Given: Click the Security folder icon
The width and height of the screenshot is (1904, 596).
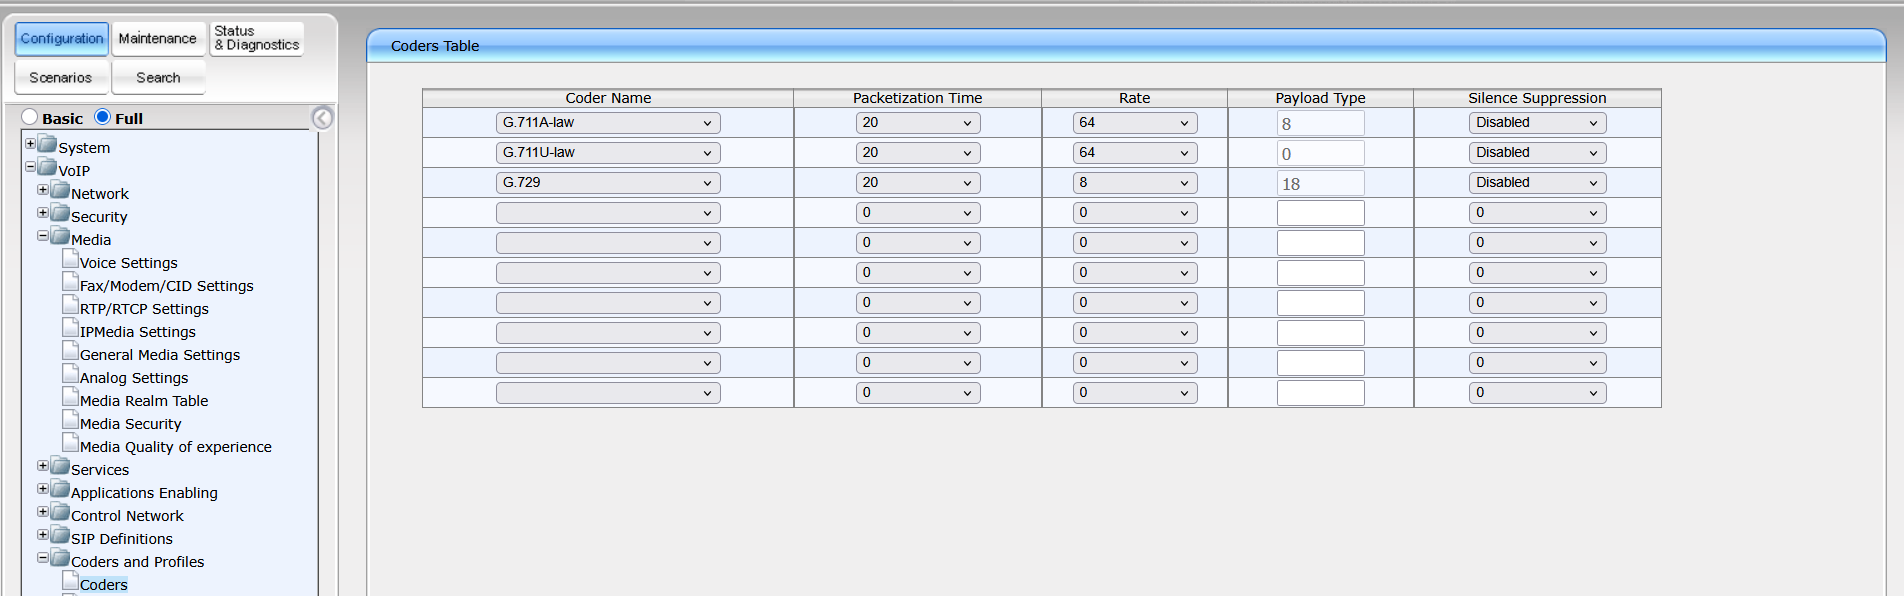Looking at the screenshot, I should 60,214.
